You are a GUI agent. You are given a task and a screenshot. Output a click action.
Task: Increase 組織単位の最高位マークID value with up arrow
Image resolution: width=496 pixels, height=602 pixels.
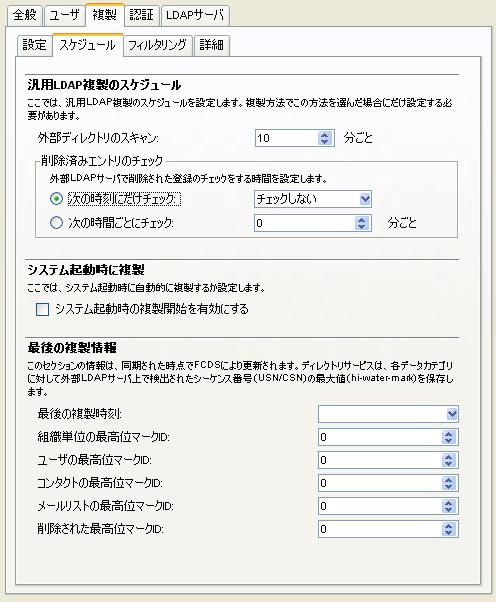pyautogui.click(x=448, y=434)
